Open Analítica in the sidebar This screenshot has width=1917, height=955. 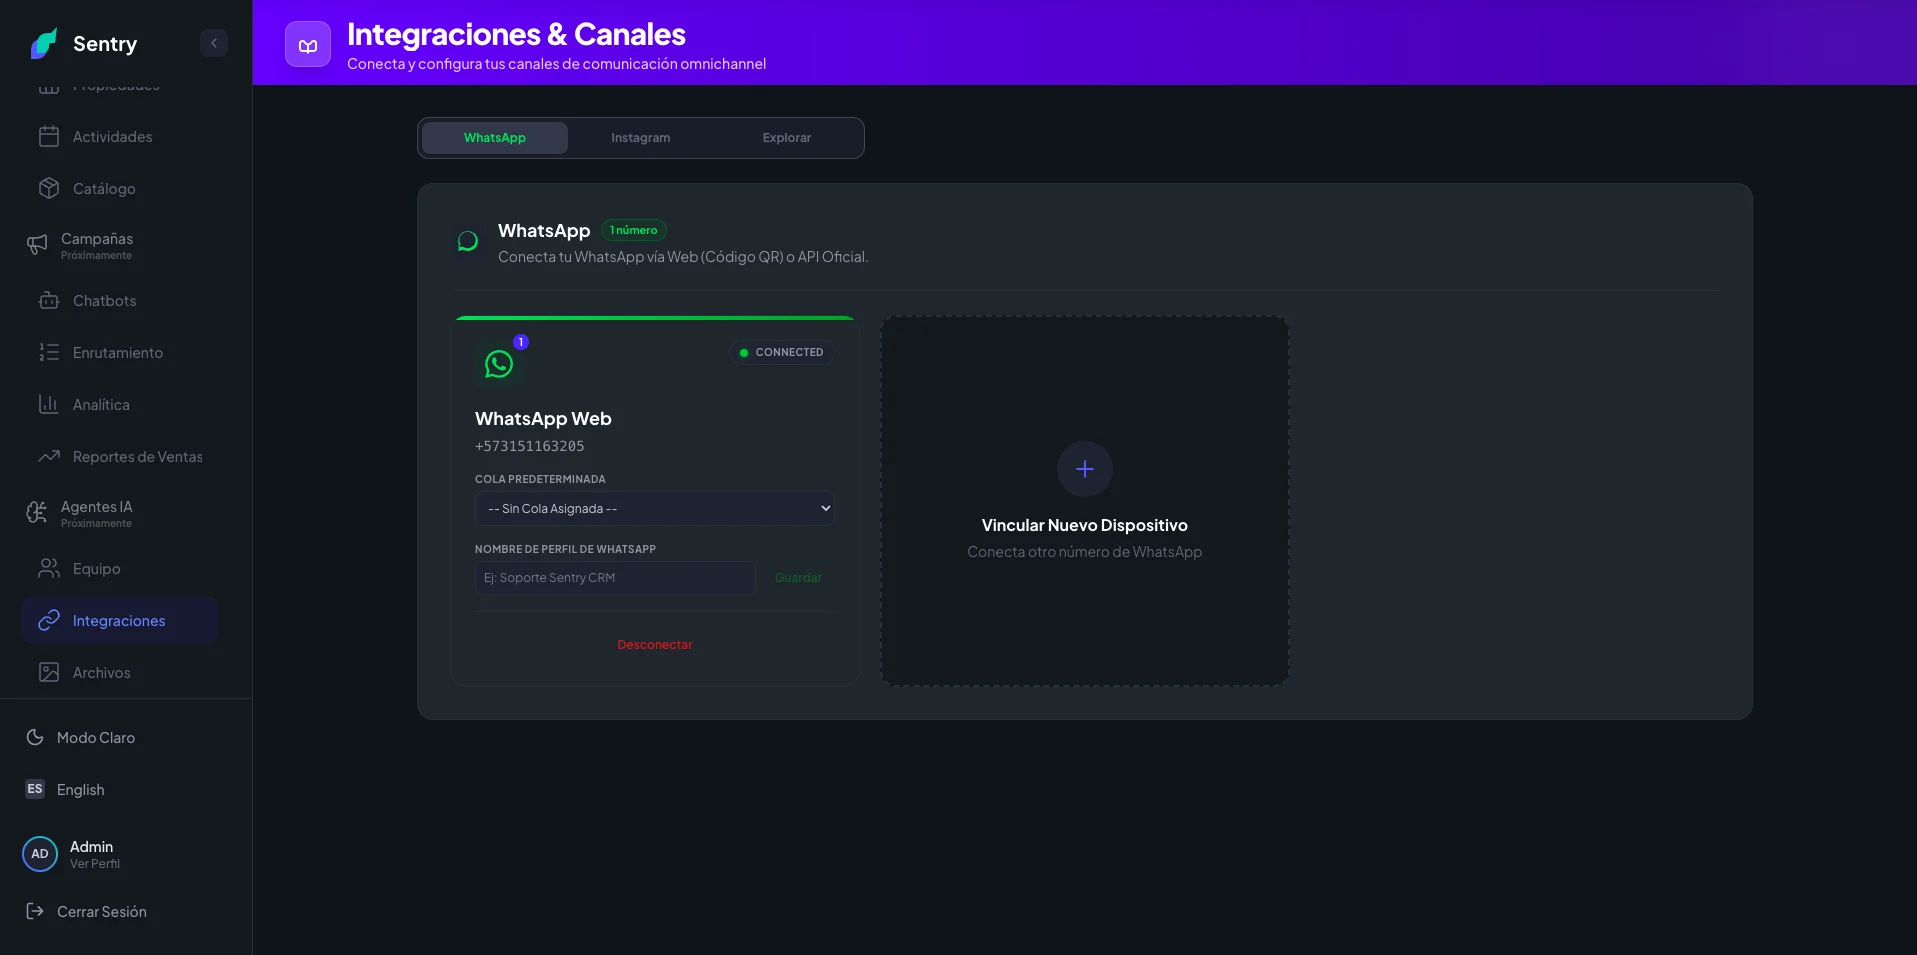[x=120, y=405]
